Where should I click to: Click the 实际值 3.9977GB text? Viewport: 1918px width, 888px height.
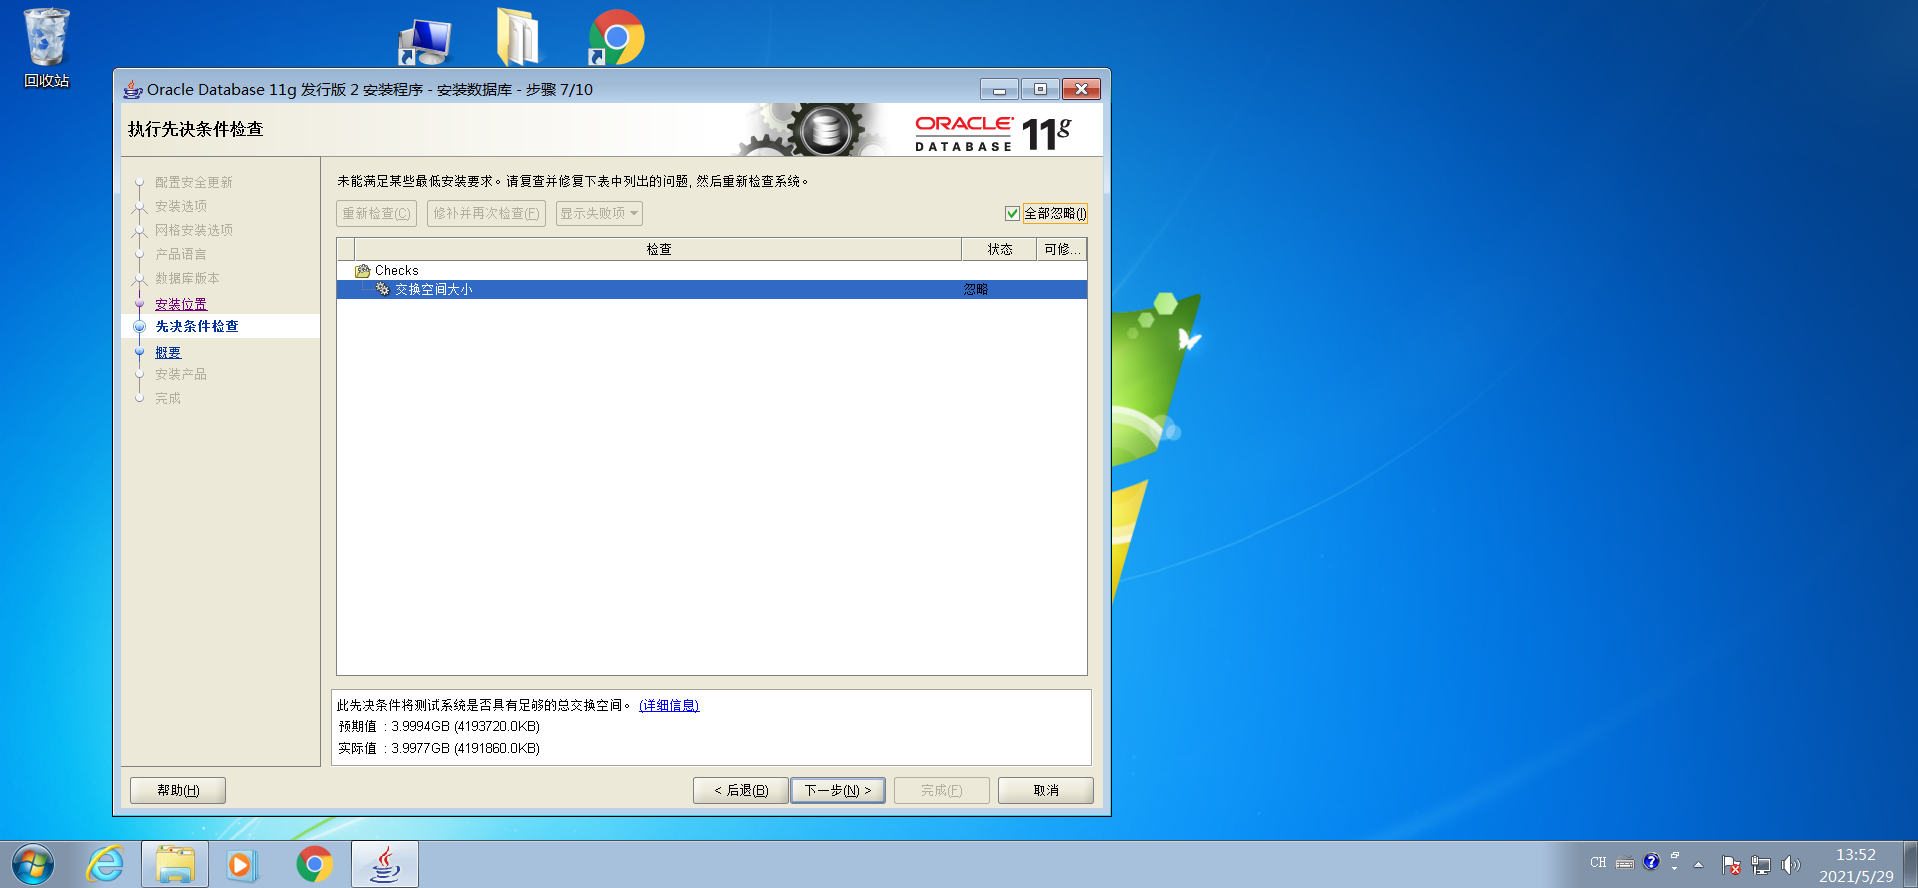coord(439,748)
